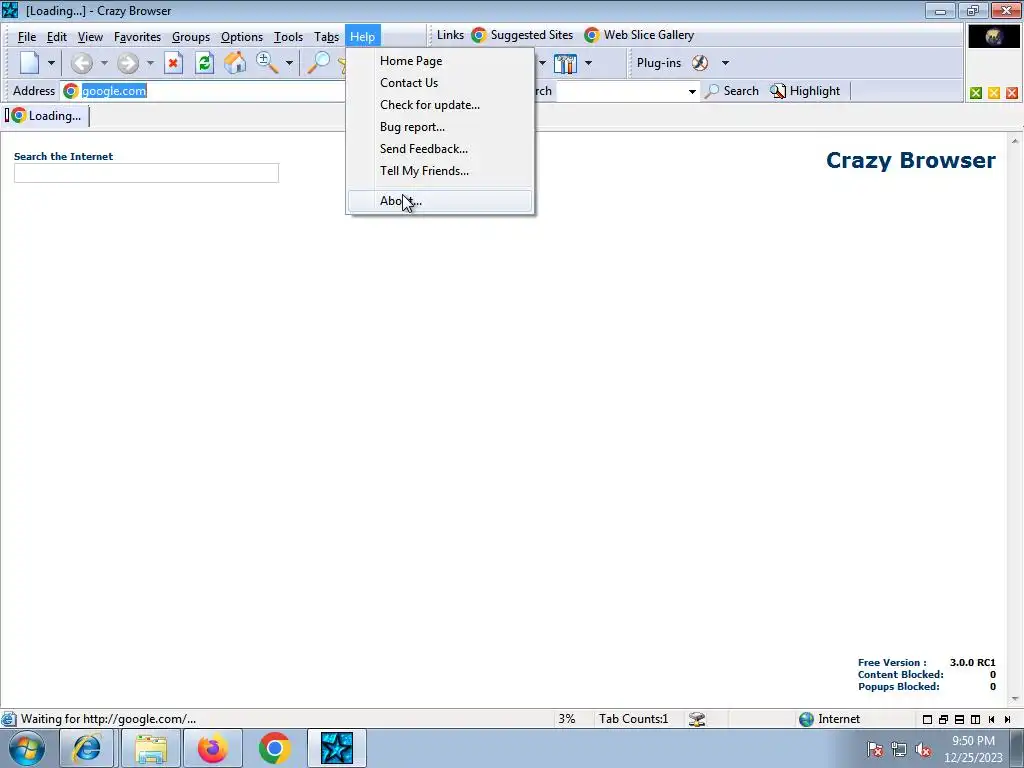Screen dimensions: 1024x768
Task: Click About... in Help menu
Action: pyautogui.click(x=440, y=200)
